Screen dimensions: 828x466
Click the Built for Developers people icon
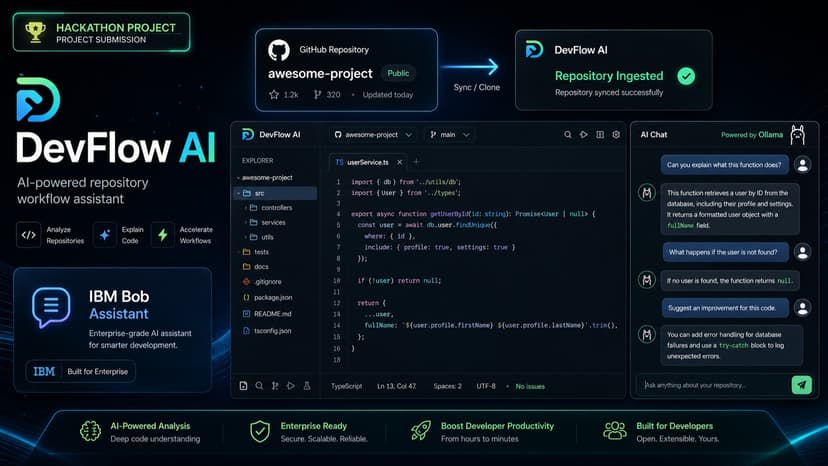pyautogui.click(x=615, y=431)
